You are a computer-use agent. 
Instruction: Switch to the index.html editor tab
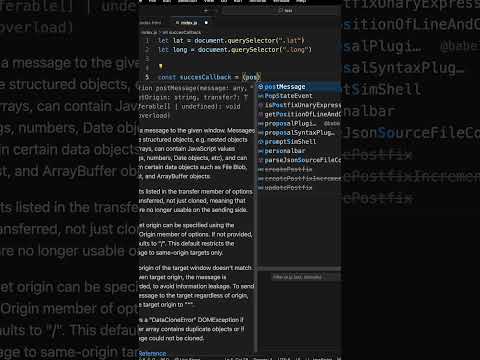click(x=151, y=23)
